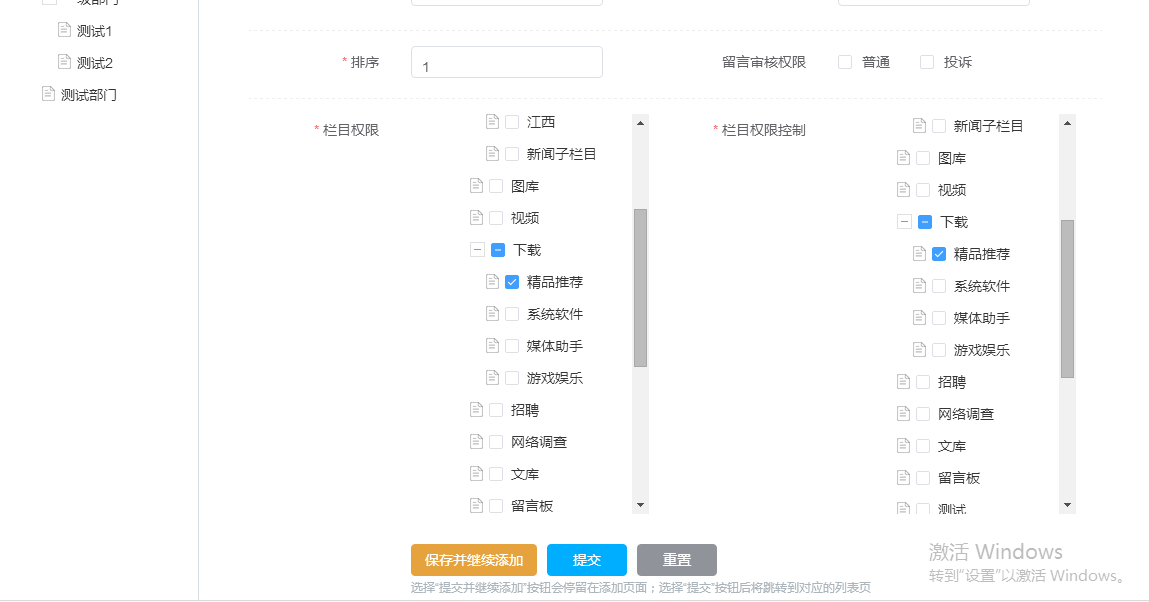
Task: Select the 视频 item in 栏目权限控制 tree
Action: point(952,190)
